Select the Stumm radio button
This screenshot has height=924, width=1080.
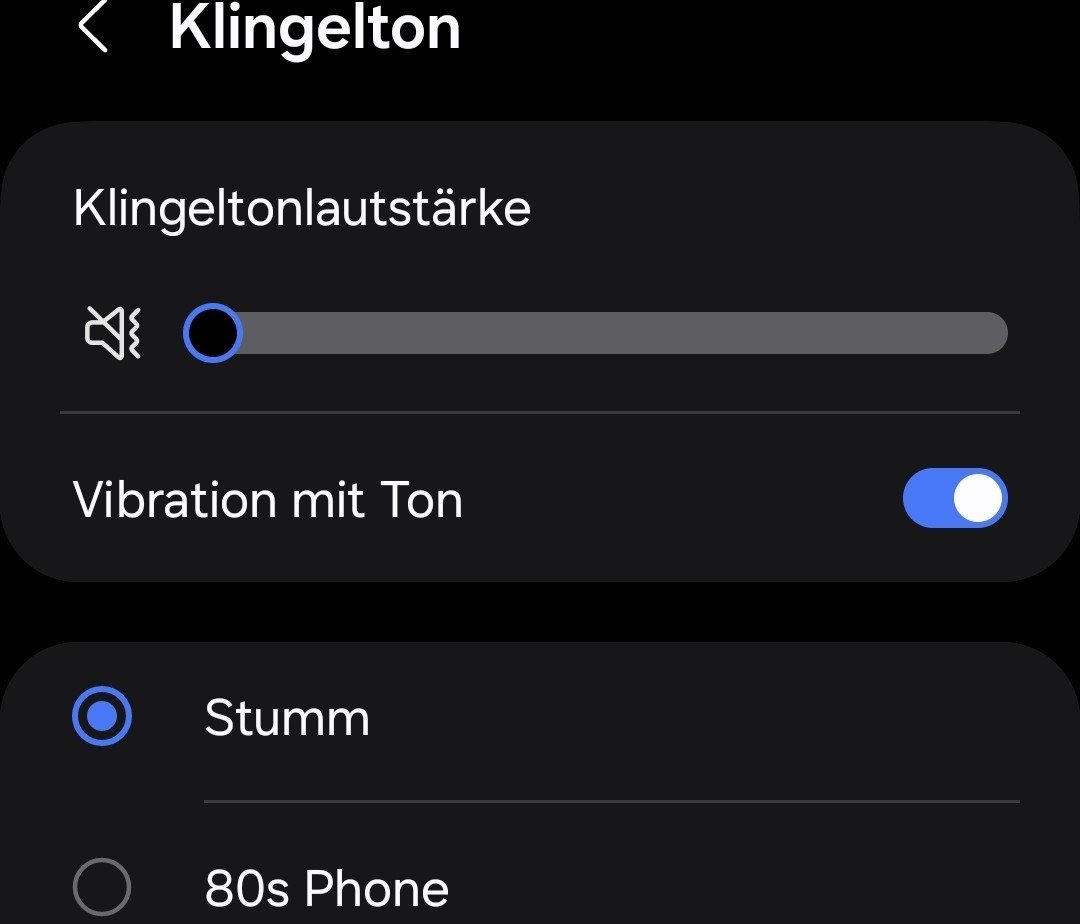pyautogui.click(x=102, y=717)
